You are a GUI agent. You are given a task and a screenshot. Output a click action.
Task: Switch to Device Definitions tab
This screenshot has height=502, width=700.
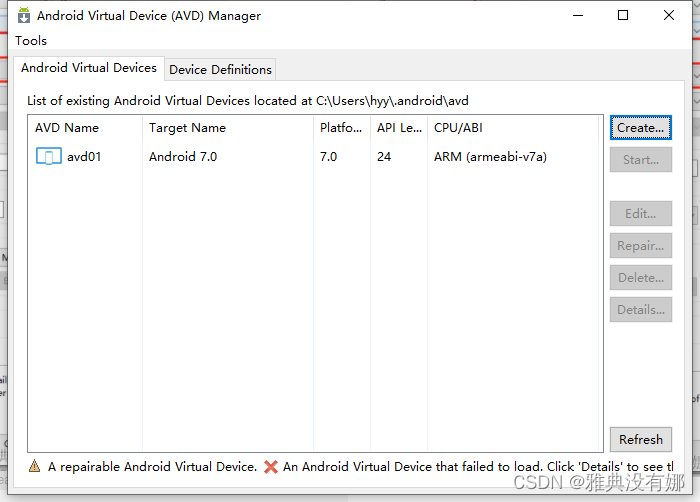tap(220, 70)
